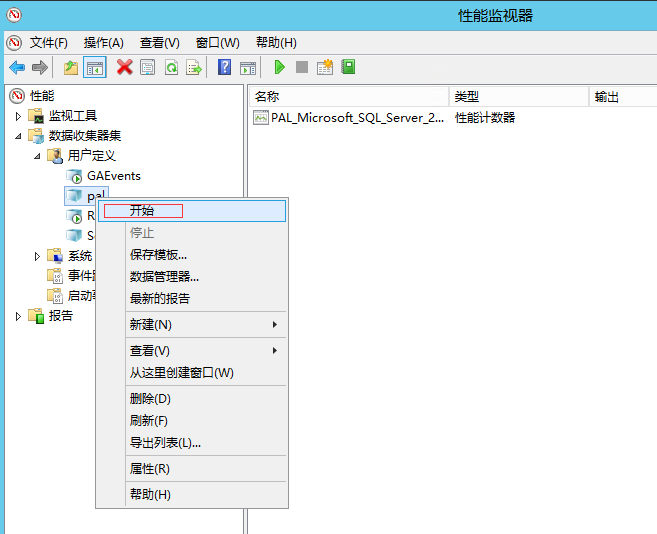The width and height of the screenshot is (657, 534).
Task: Select the 用户定义 tree item
Action: (x=91, y=156)
